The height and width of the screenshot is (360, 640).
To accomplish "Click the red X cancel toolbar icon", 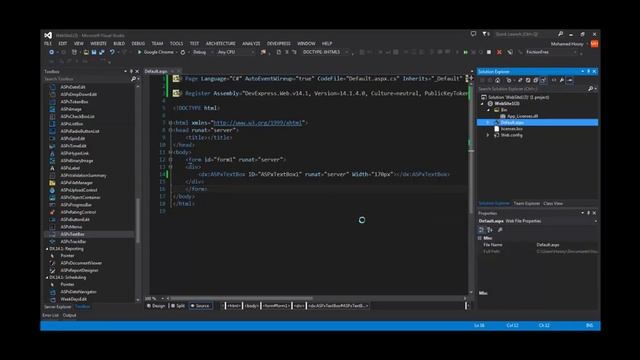I will (499, 52).
